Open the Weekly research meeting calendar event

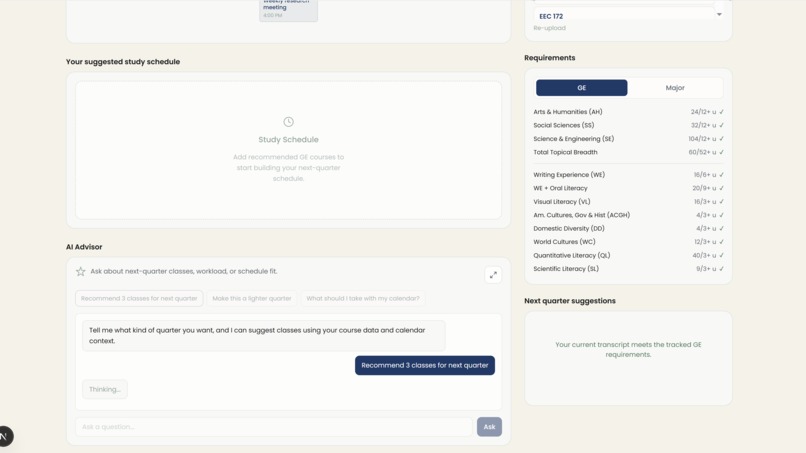[x=288, y=10]
